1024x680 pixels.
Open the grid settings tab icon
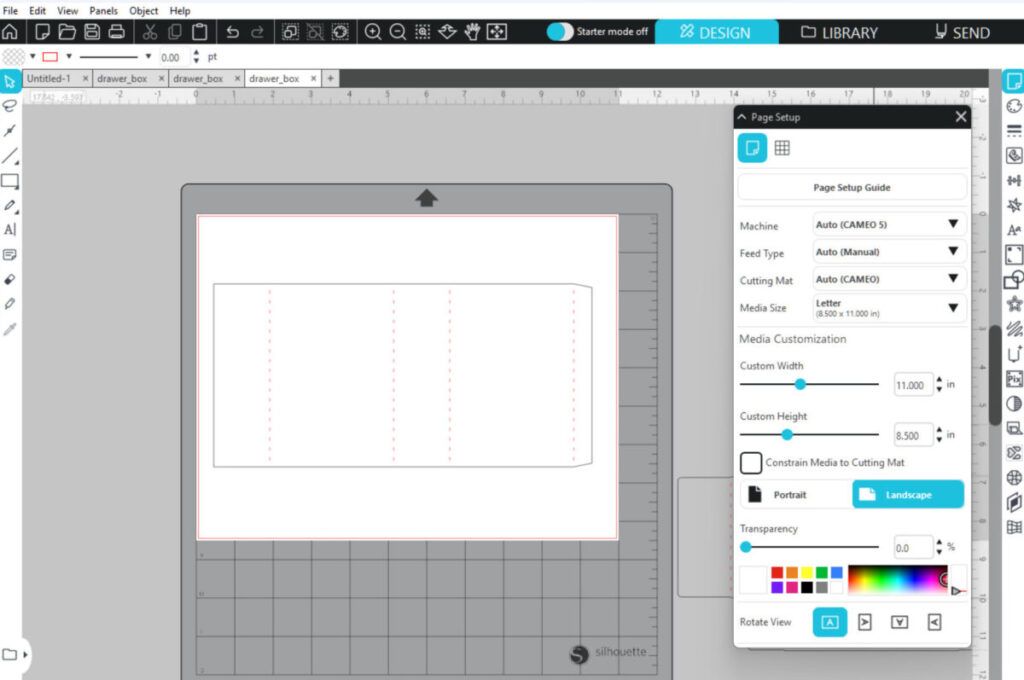click(x=782, y=148)
